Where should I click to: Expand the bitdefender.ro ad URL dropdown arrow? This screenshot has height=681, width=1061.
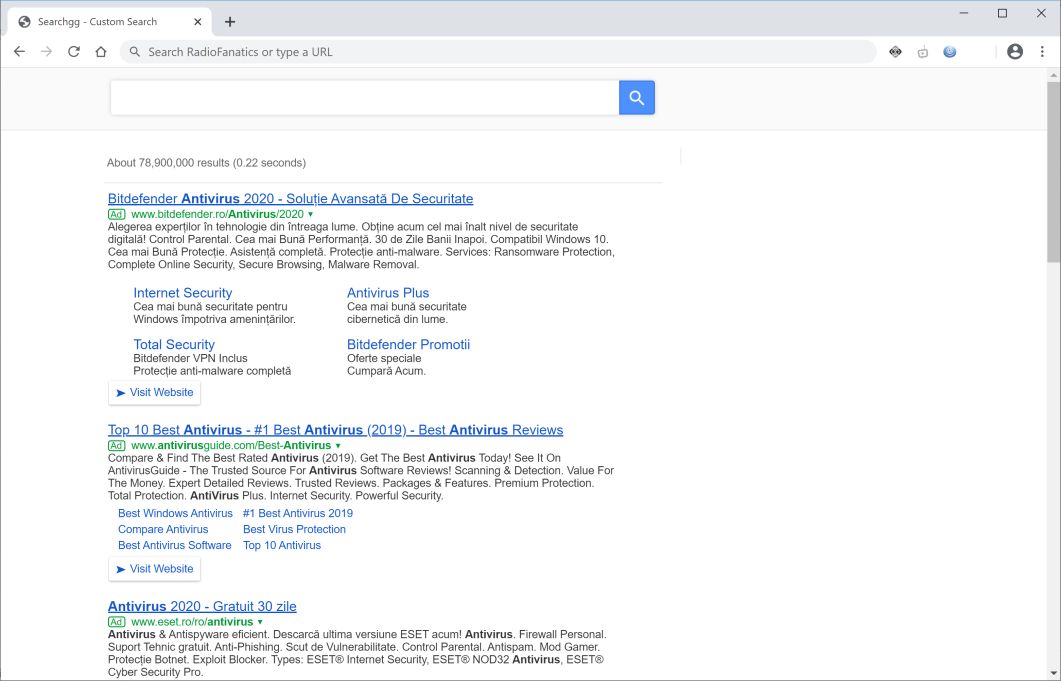pyautogui.click(x=311, y=215)
